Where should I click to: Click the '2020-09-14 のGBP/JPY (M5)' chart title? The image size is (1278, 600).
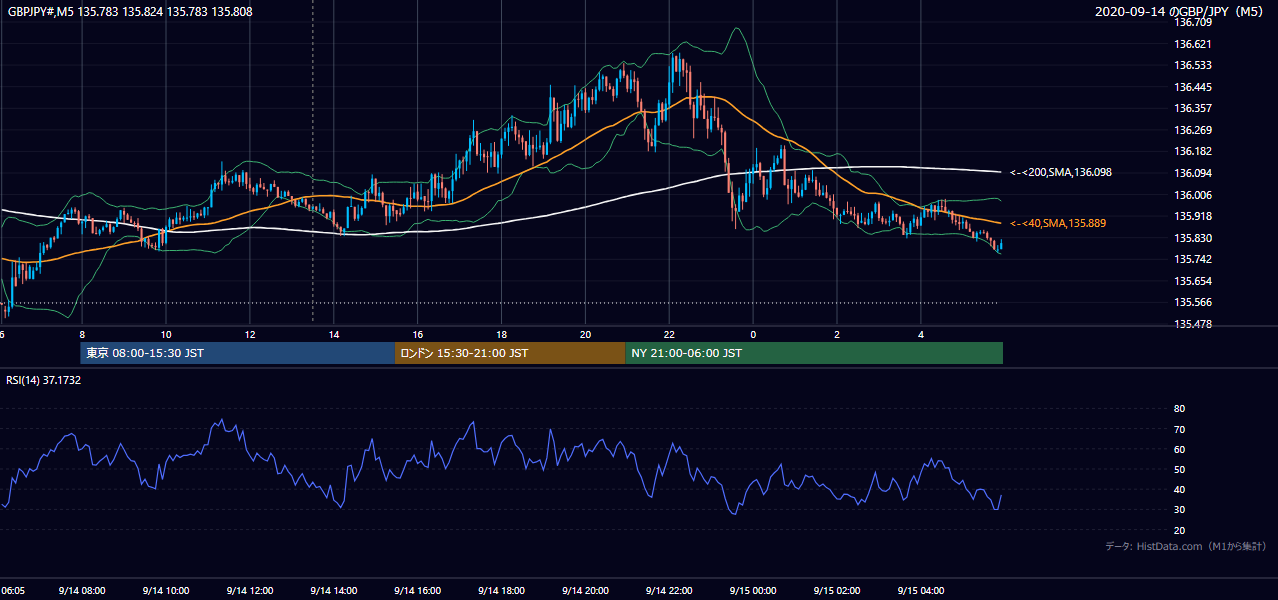pyautogui.click(x=1181, y=12)
